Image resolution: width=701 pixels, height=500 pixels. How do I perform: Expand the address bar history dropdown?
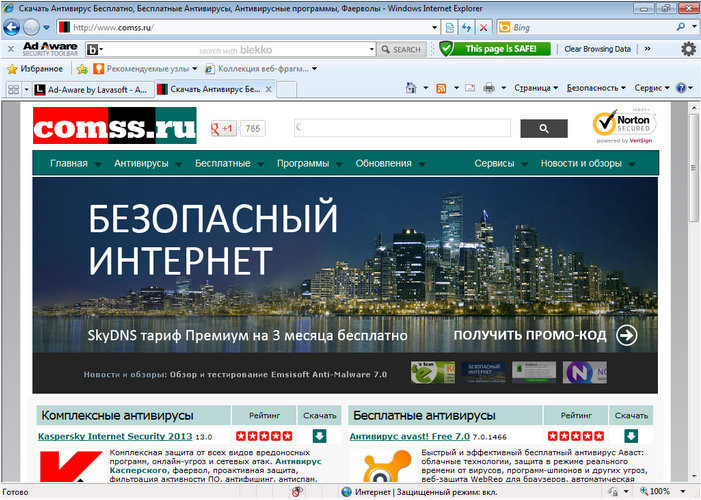coord(434,28)
